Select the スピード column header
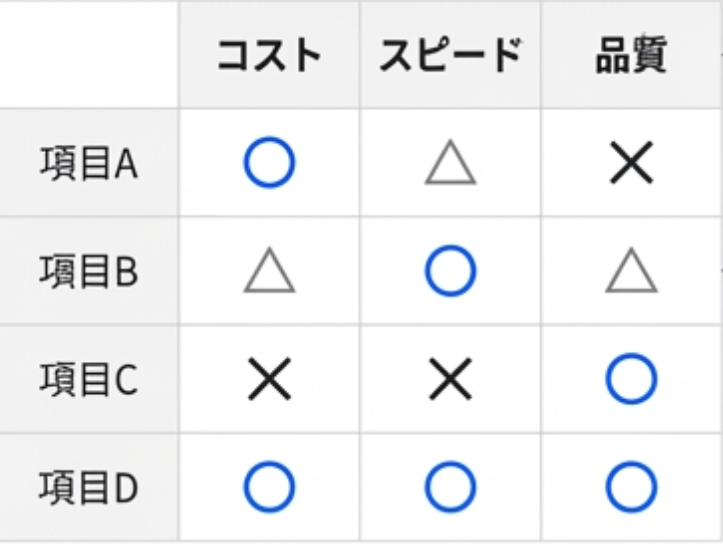 tap(450, 56)
